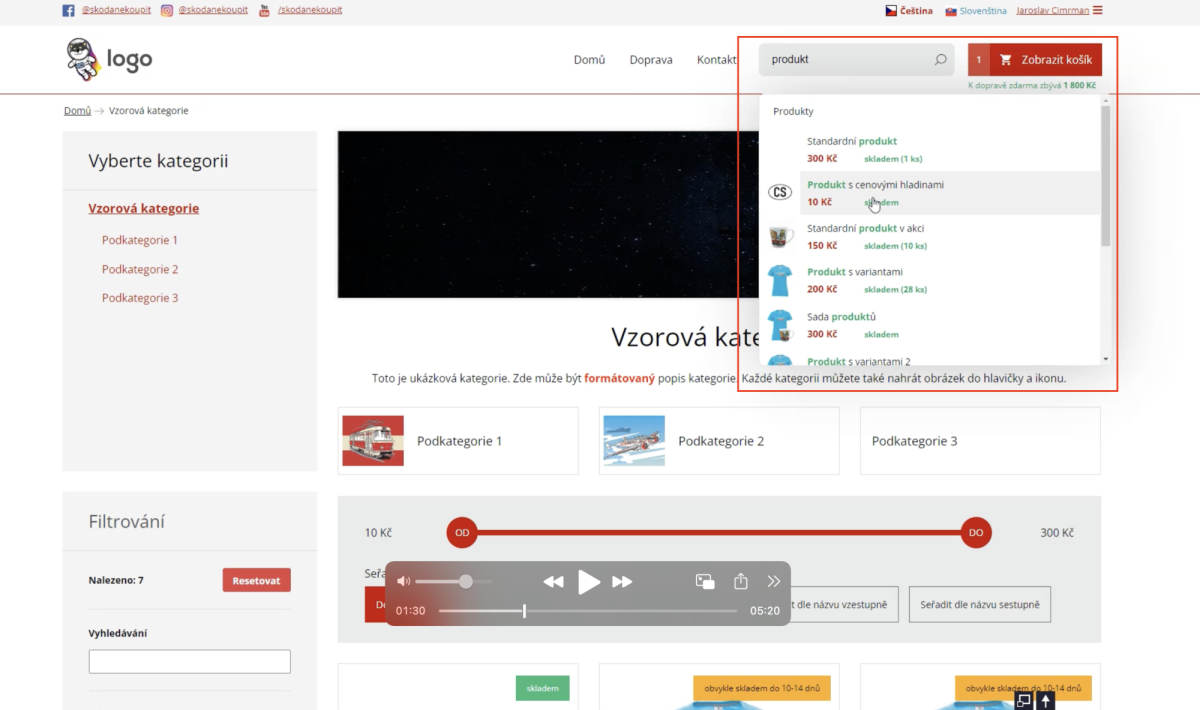Click the video progress timeline
The width and height of the screenshot is (1200, 710).
pos(588,611)
